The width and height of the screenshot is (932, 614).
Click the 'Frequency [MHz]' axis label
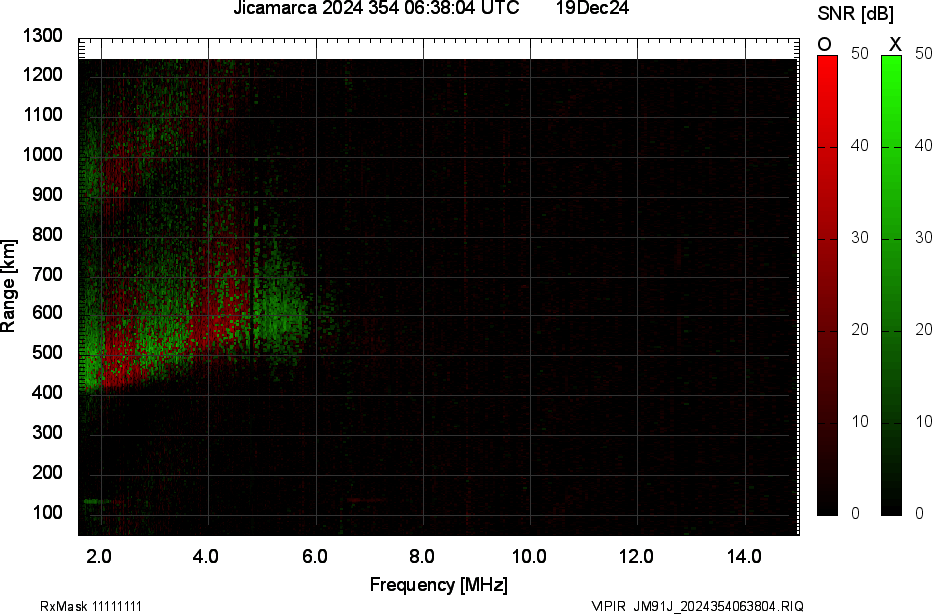[439, 584]
